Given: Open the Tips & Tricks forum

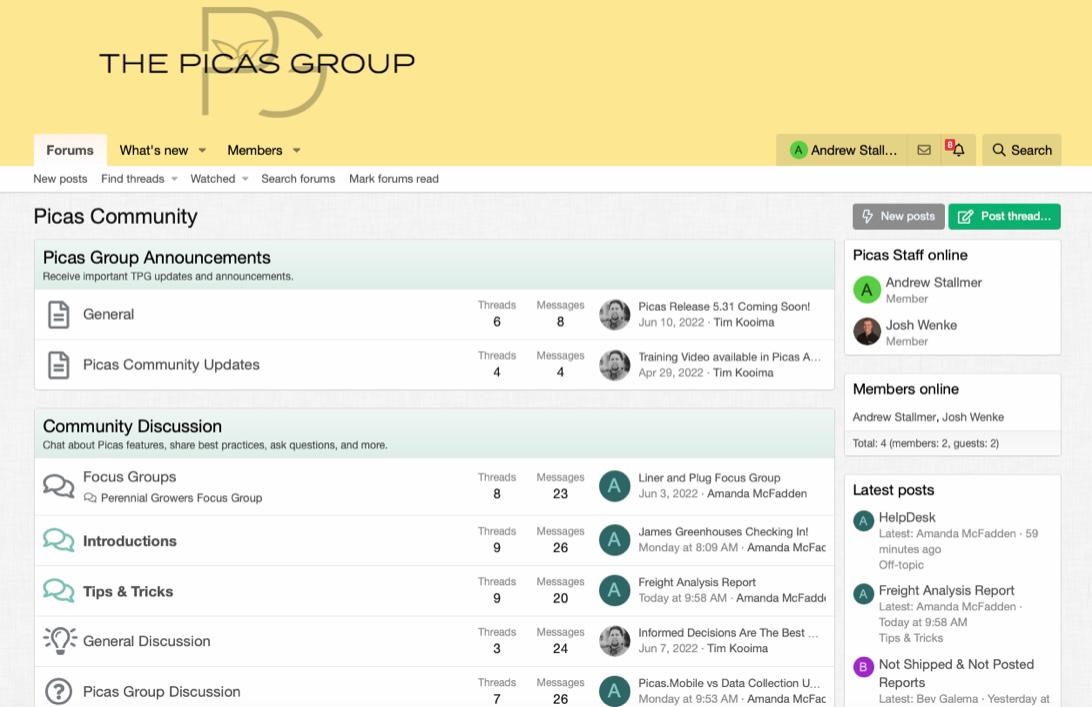Looking at the screenshot, I should pos(128,591).
